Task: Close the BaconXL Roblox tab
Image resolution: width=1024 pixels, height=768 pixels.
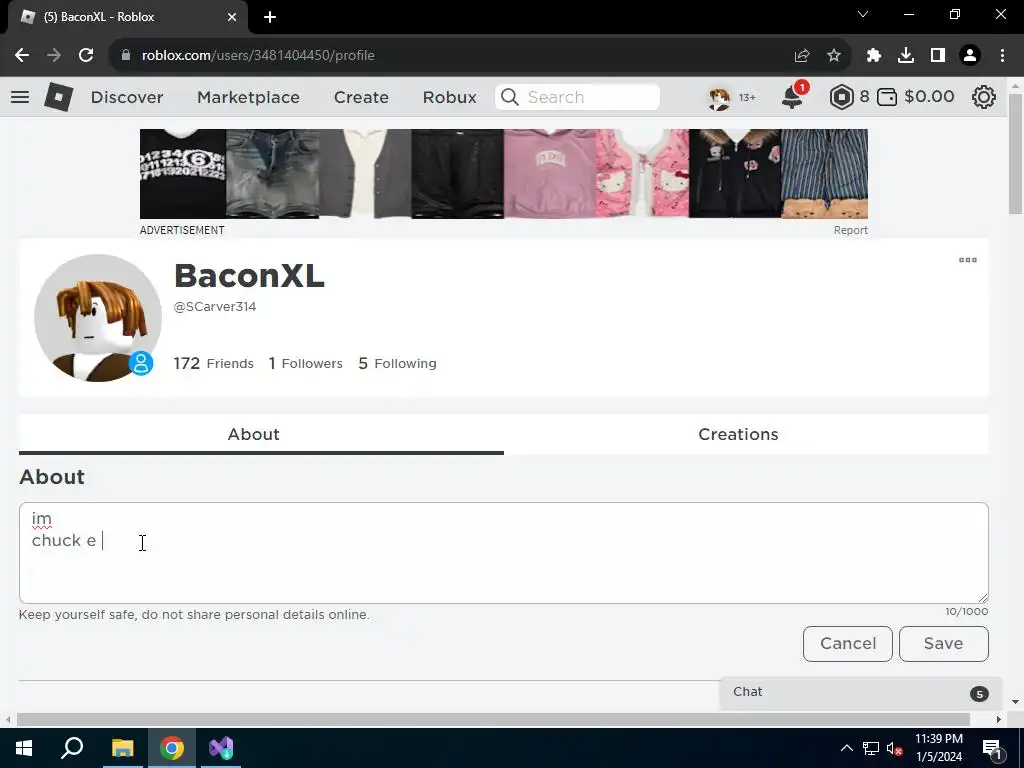Action: point(232,17)
